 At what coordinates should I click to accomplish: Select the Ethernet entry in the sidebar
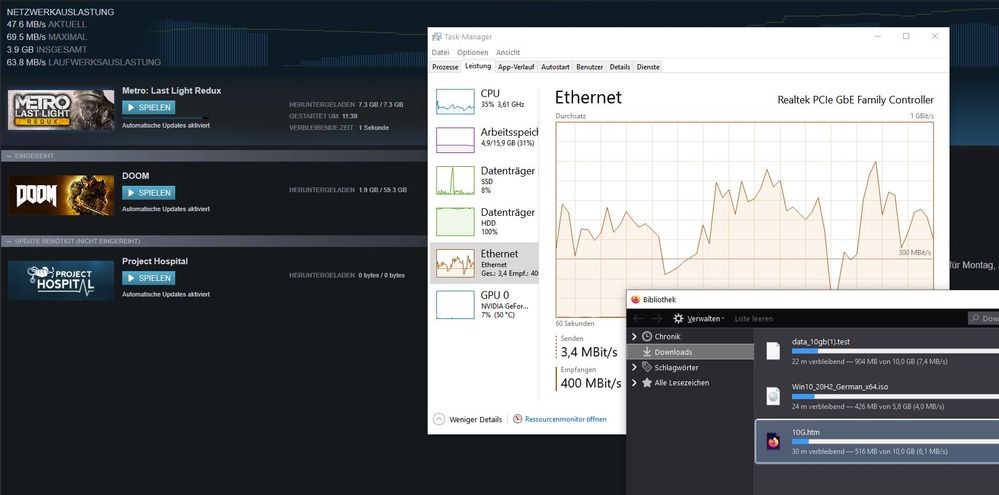pyautogui.click(x=484, y=262)
